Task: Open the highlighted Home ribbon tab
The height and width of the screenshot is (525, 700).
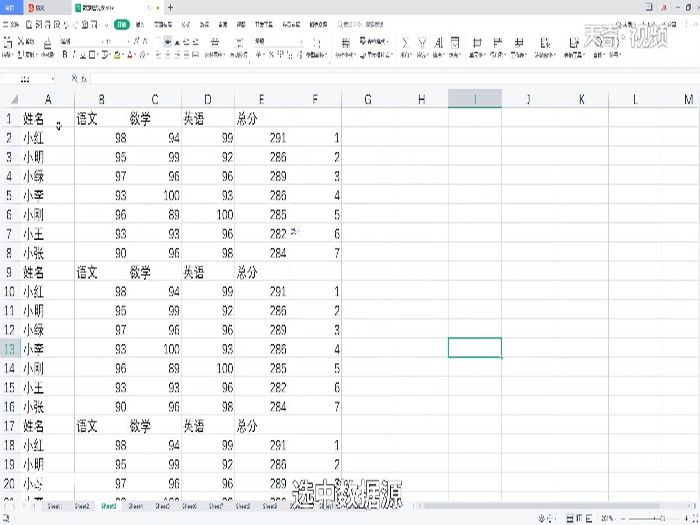Action: coord(121,25)
